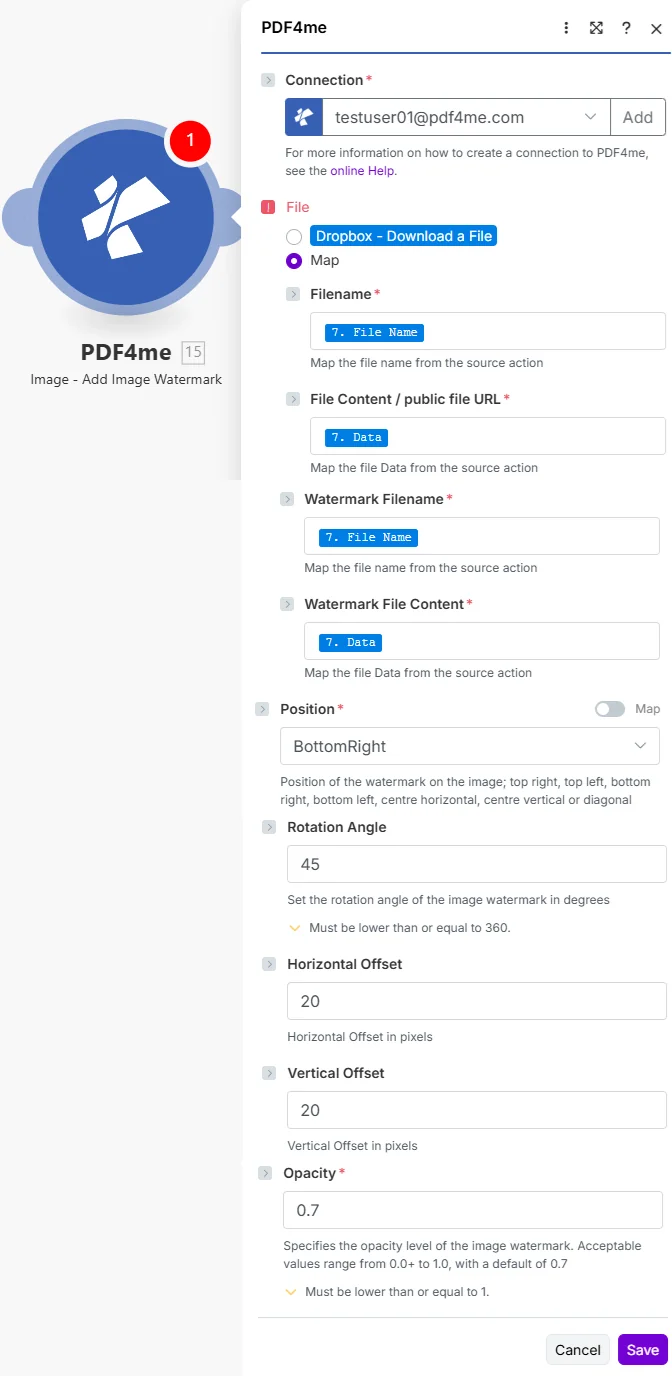Viewport: 672px width, 1376px height.
Task: Expand the Rotation Angle field arrow
Action: pyautogui.click(x=269, y=827)
